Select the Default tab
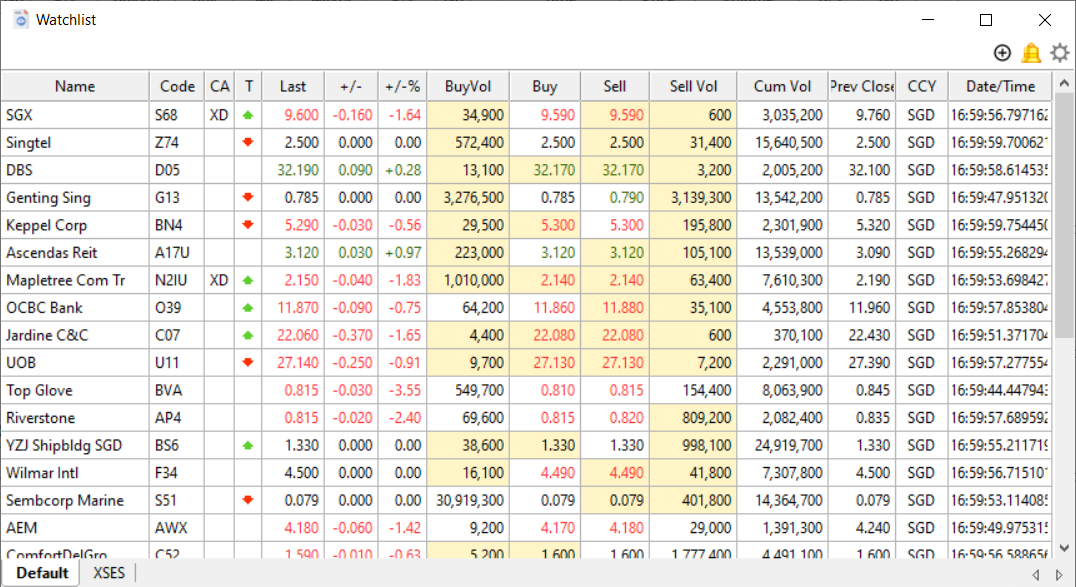This screenshot has height=587, width=1076. 42,573
